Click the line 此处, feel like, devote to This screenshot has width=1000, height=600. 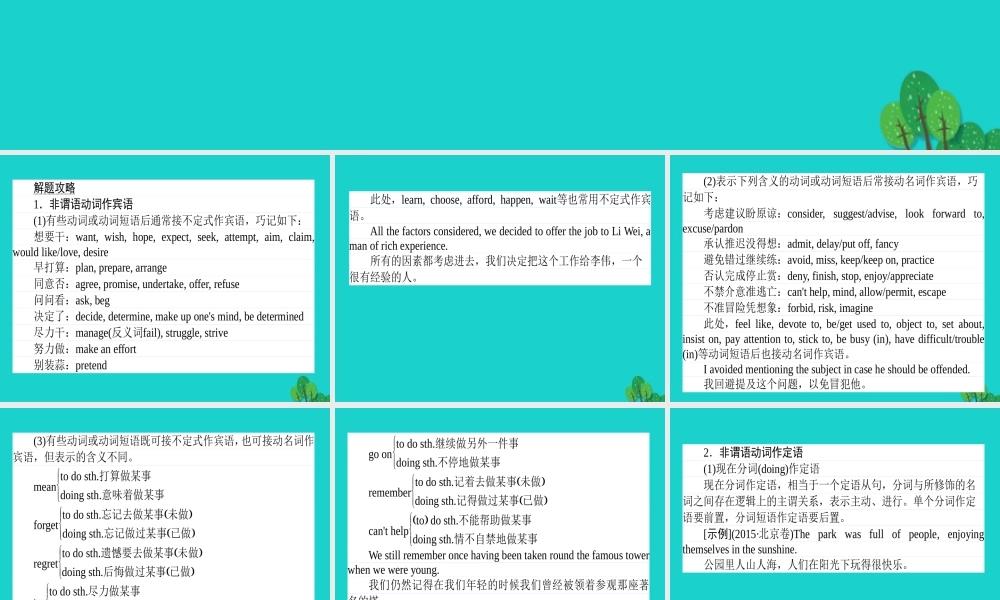(x=833, y=339)
